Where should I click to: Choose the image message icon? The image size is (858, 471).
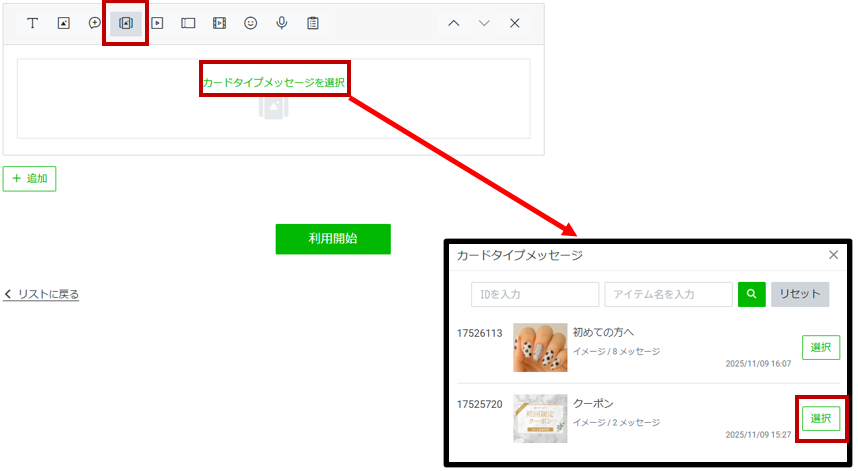coord(63,23)
